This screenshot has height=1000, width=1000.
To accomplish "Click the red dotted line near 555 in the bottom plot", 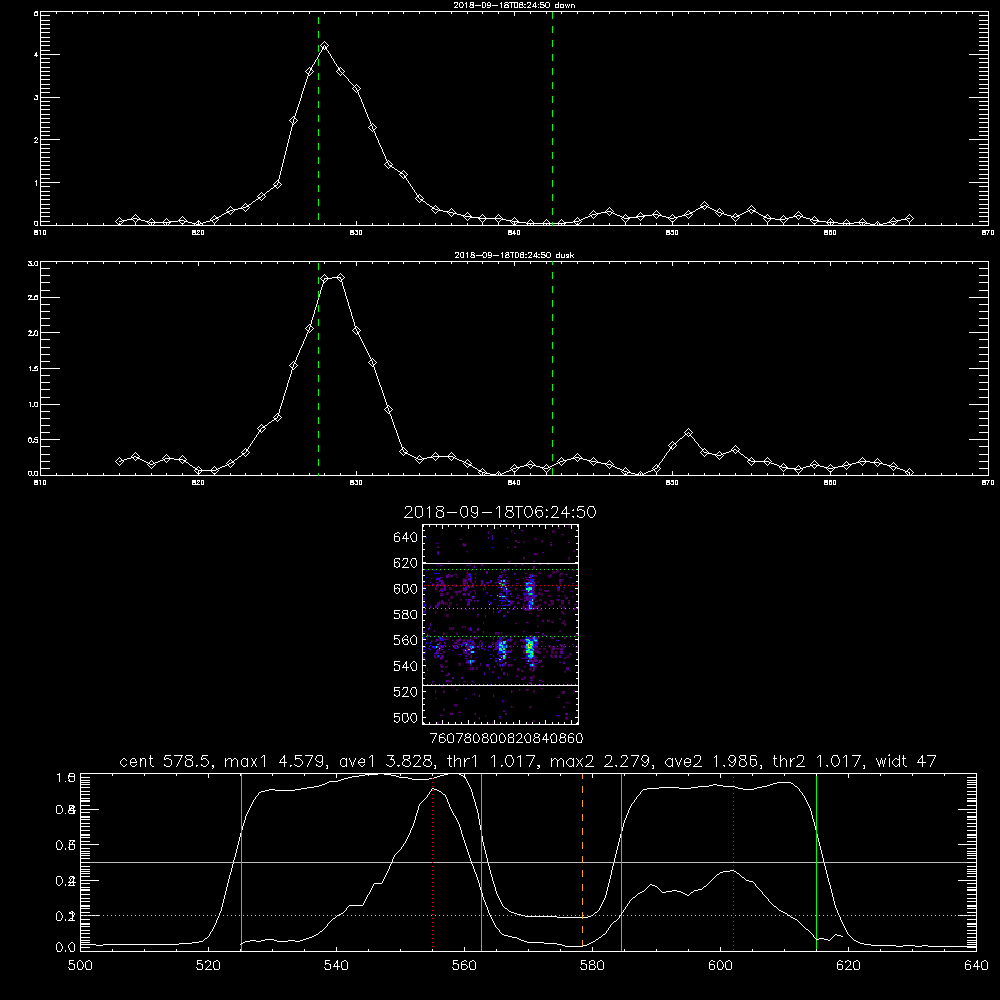I will pyautogui.click(x=432, y=861).
